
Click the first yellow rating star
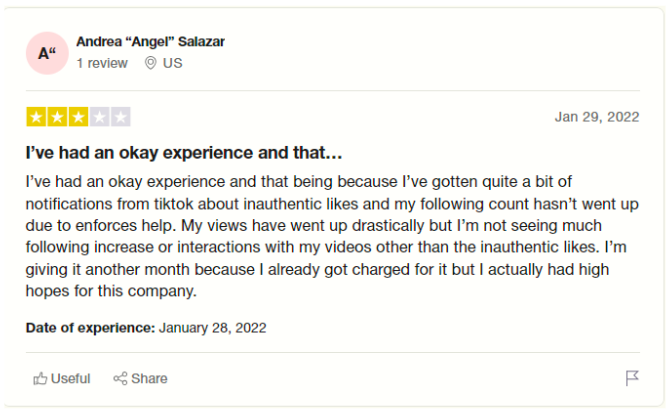point(36,117)
